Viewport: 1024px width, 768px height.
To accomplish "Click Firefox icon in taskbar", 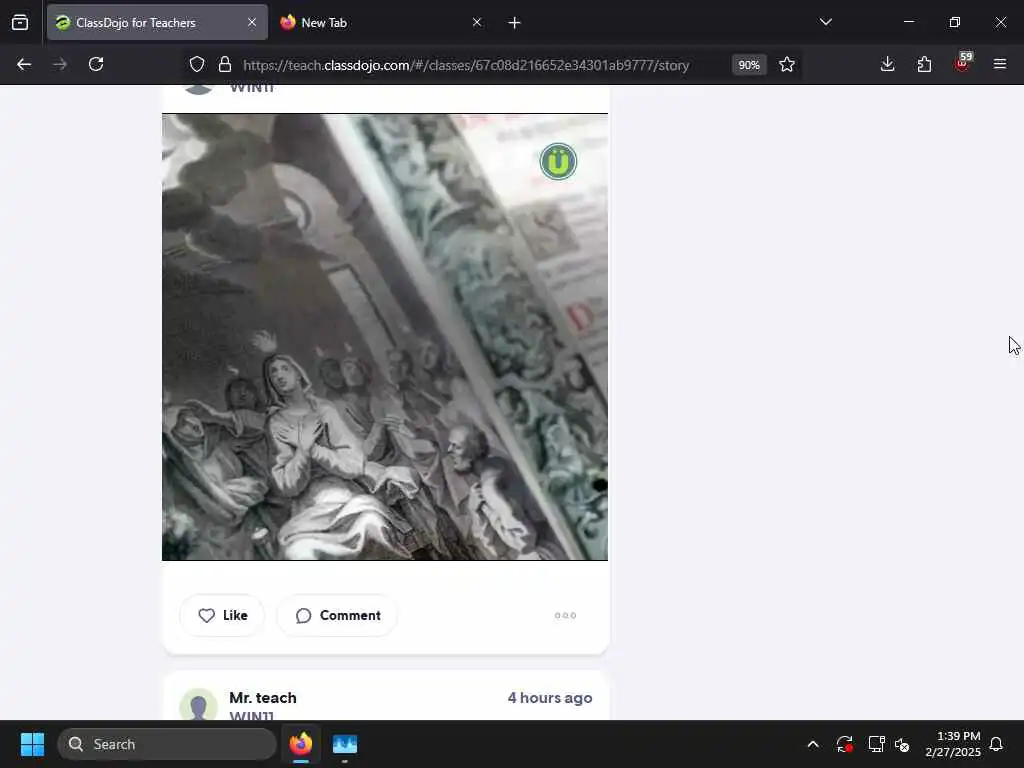I will (300, 744).
